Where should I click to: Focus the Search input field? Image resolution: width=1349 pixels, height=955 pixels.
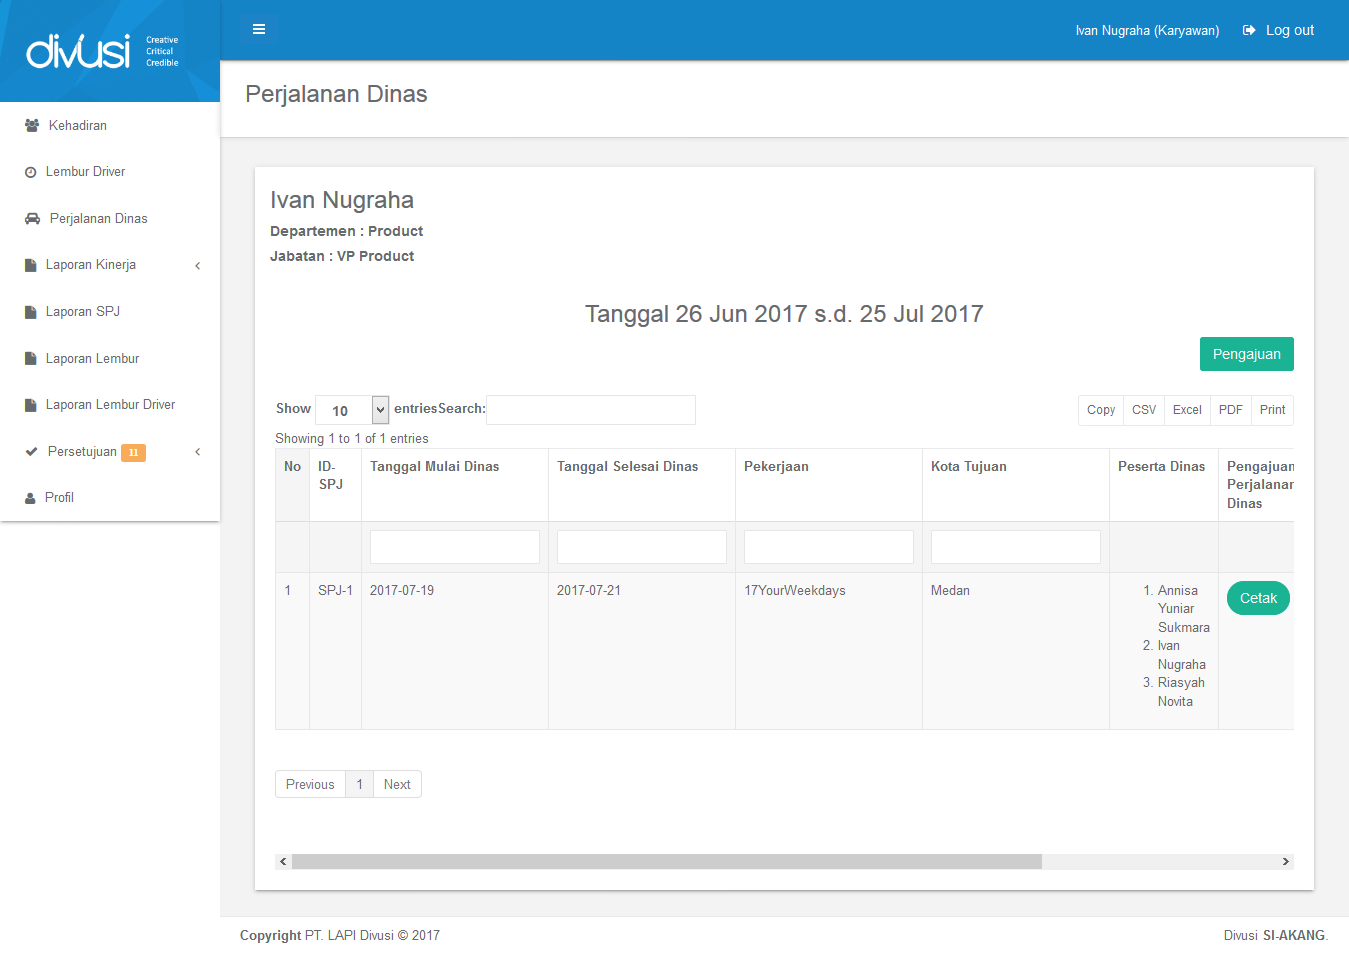pos(590,410)
